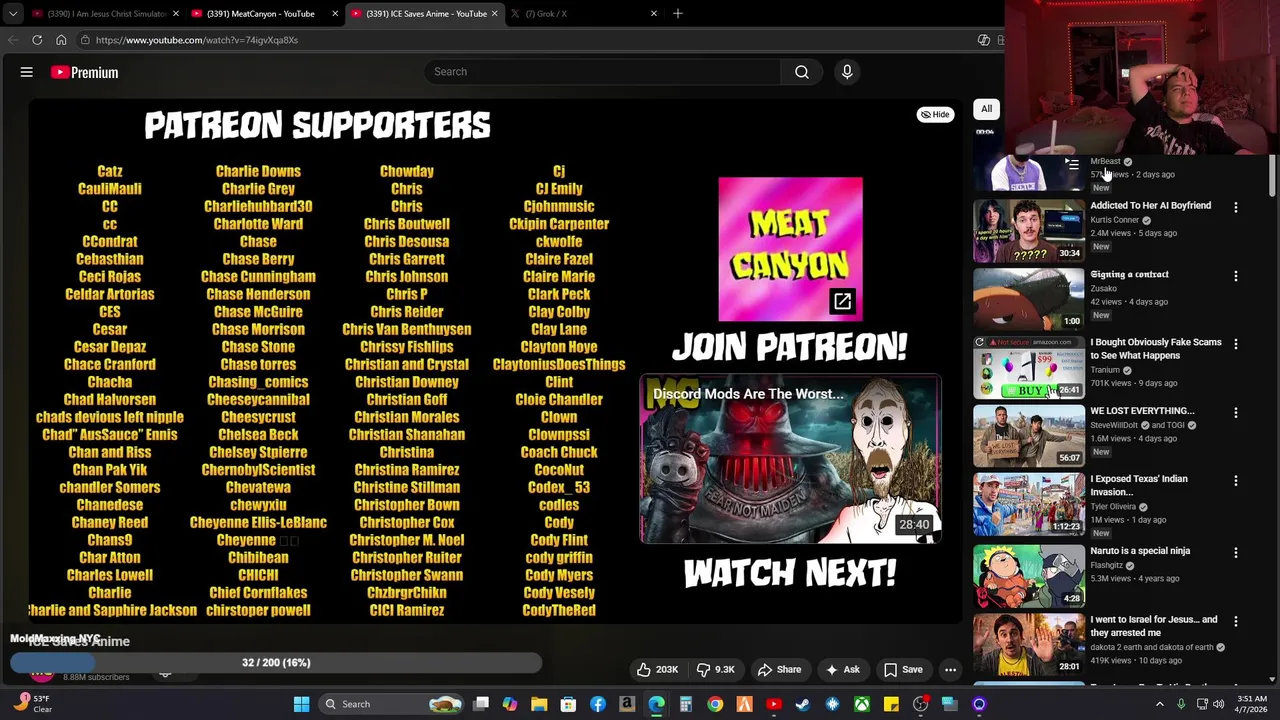Open a new browser tab
Image resolution: width=1280 pixels, height=720 pixels.
678,13
